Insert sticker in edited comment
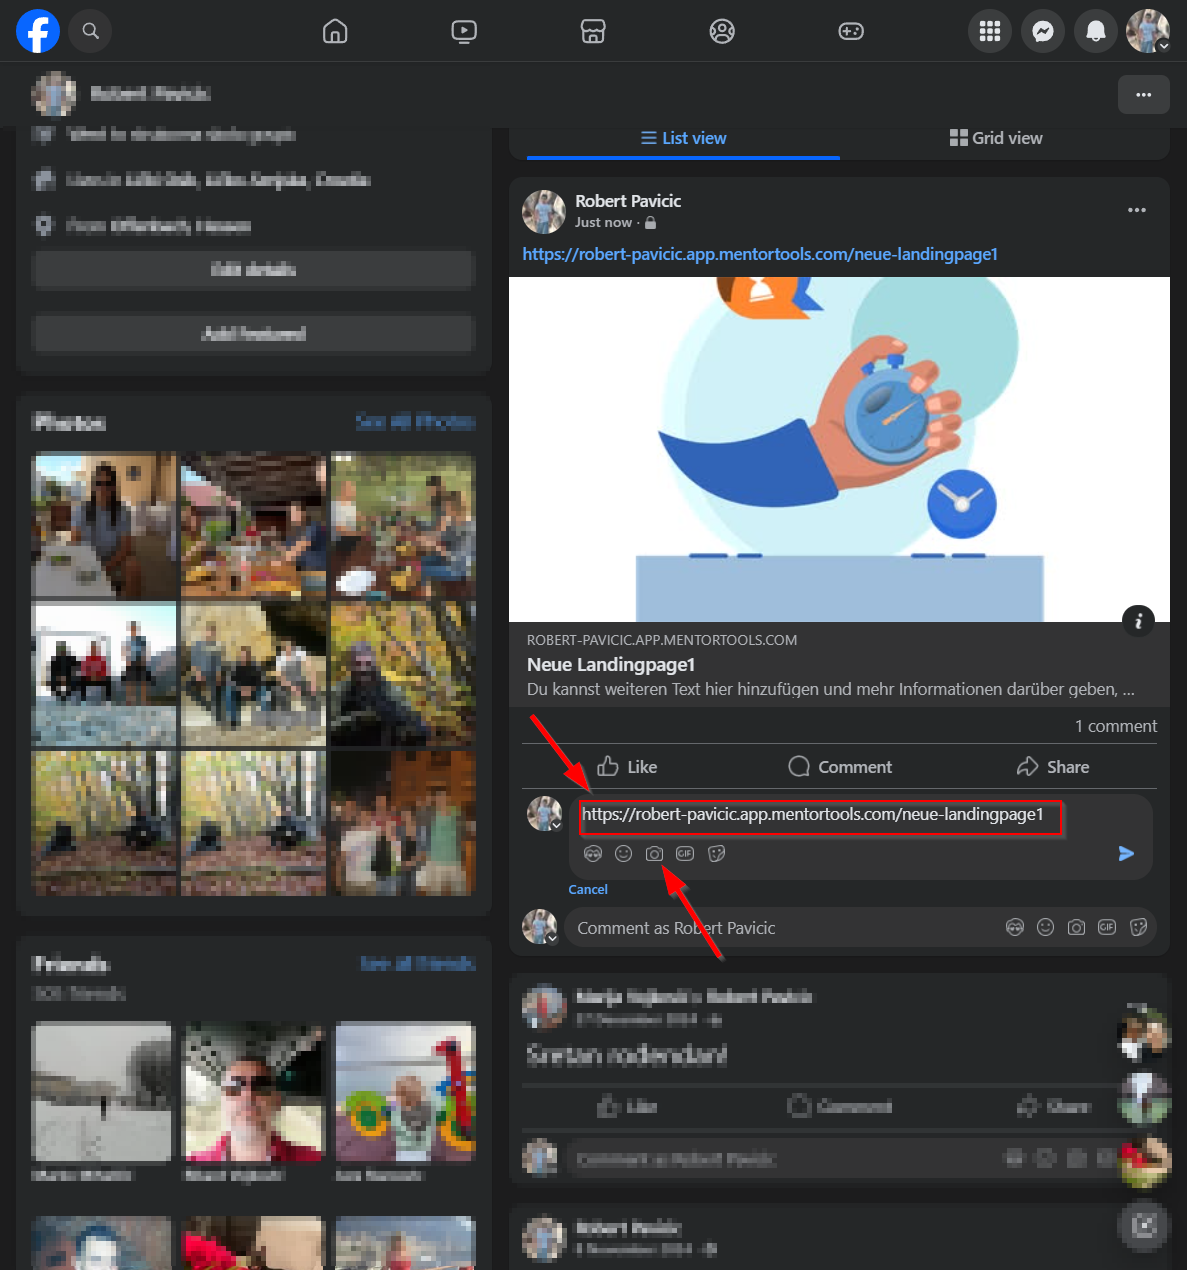 point(716,854)
